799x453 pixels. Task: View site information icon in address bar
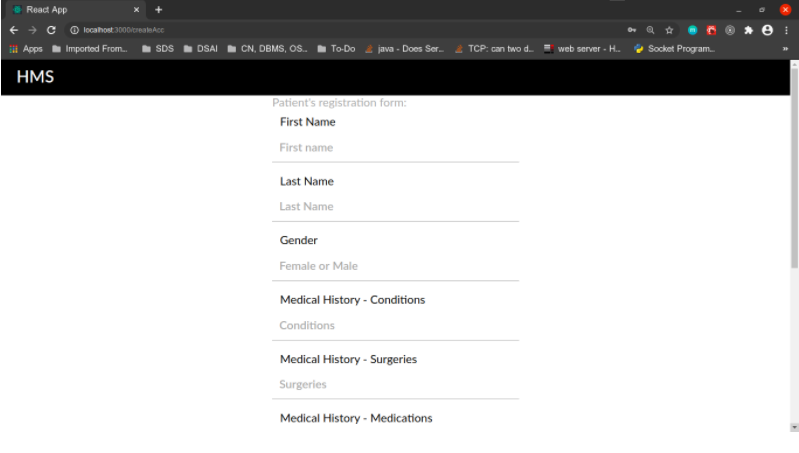74,30
